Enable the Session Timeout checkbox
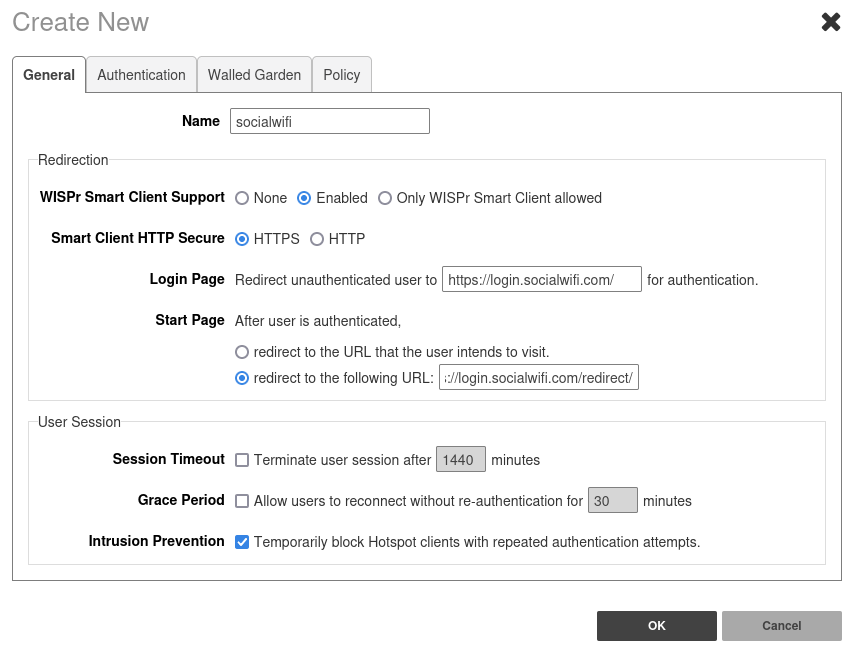Screen dimensions: 855x647 (242, 460)
